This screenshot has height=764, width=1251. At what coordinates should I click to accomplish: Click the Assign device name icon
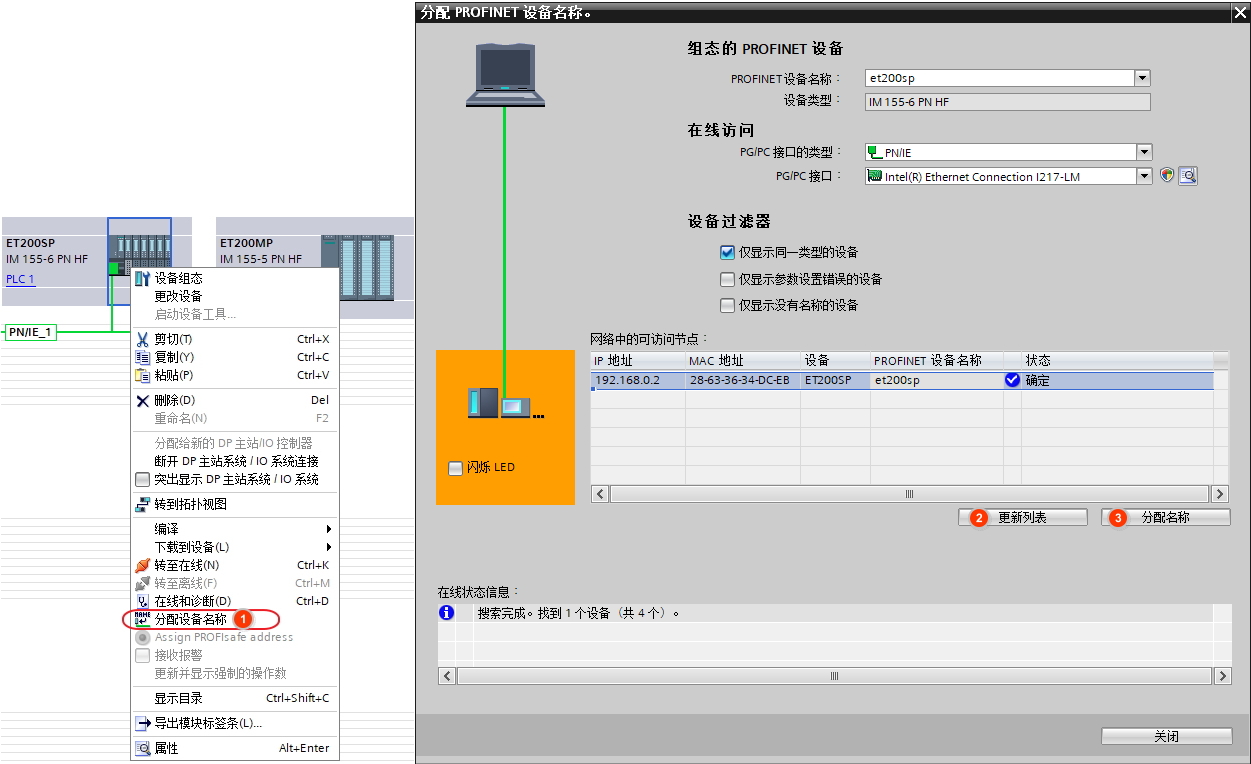[x=143, y=619]
